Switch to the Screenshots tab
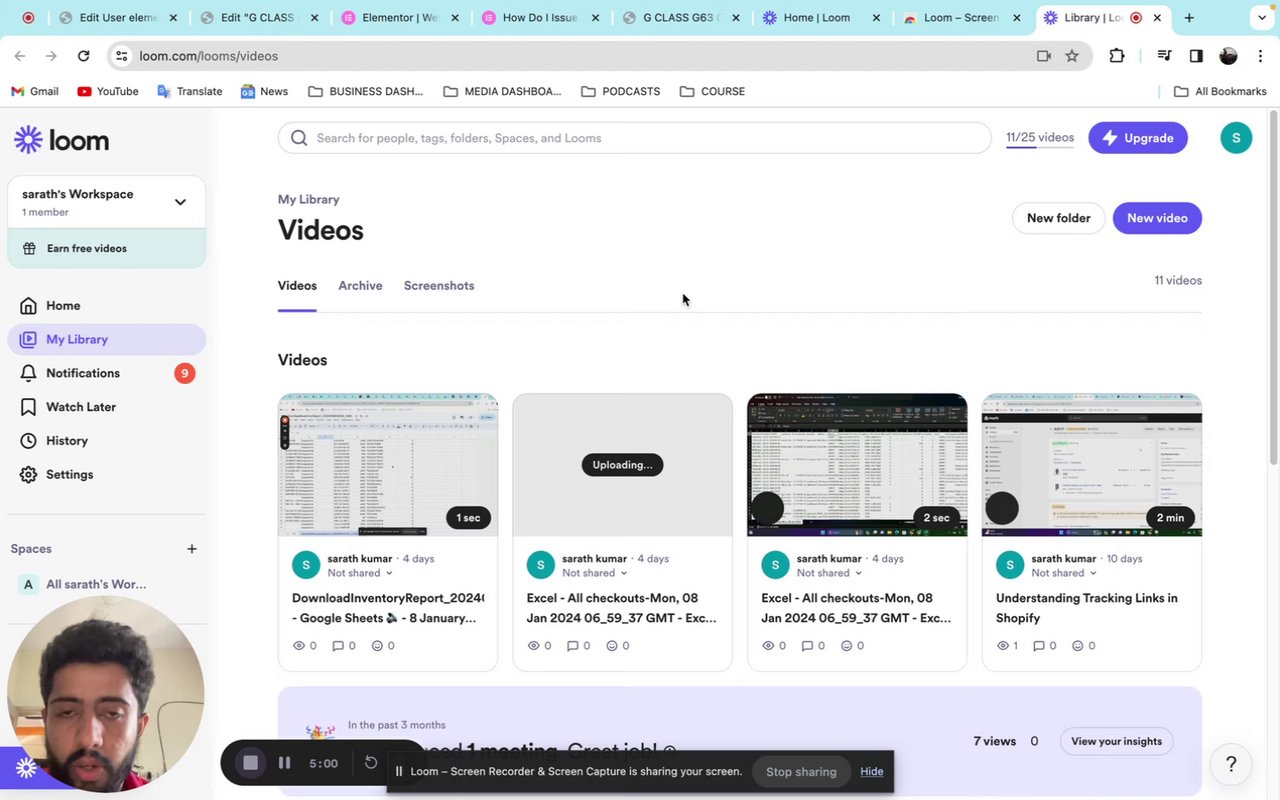 439,286
